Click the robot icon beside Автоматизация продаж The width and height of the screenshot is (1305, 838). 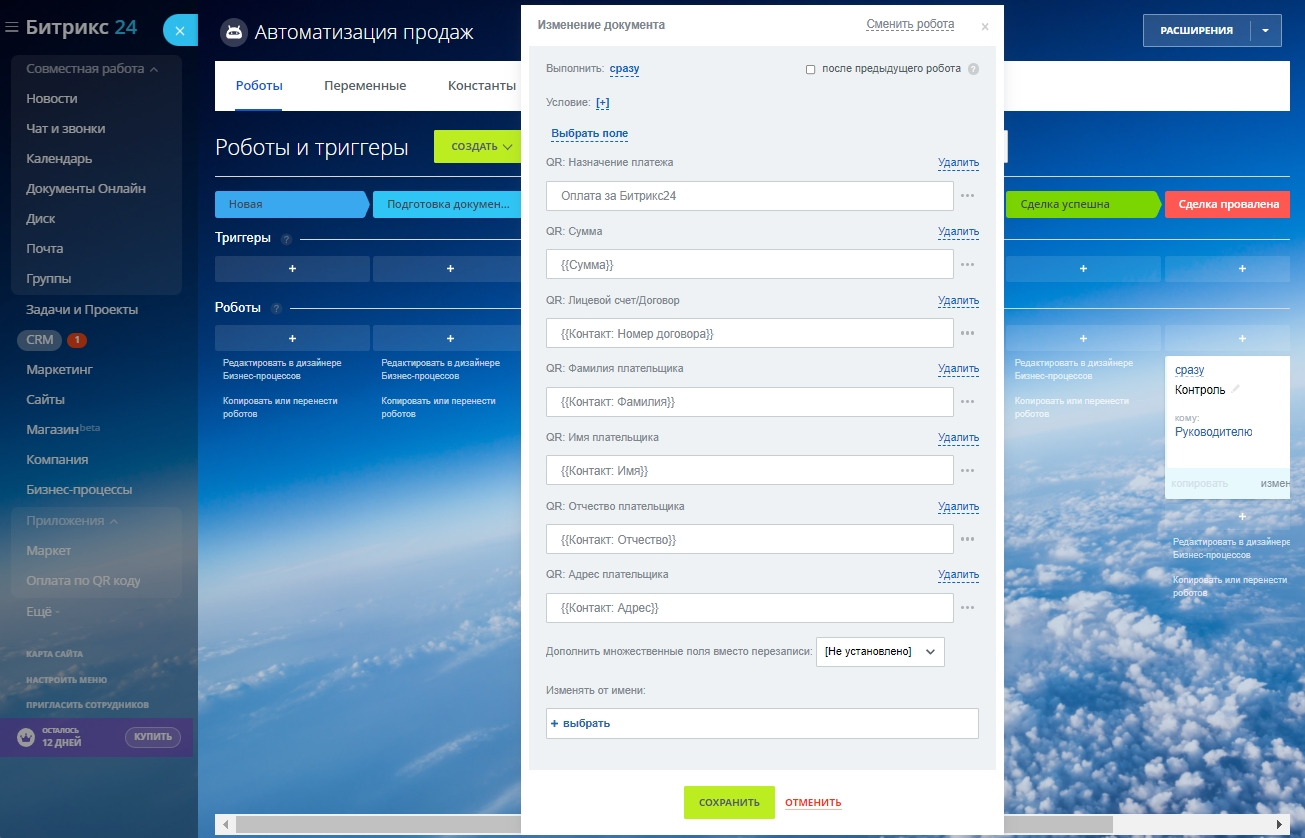point(234,32)
